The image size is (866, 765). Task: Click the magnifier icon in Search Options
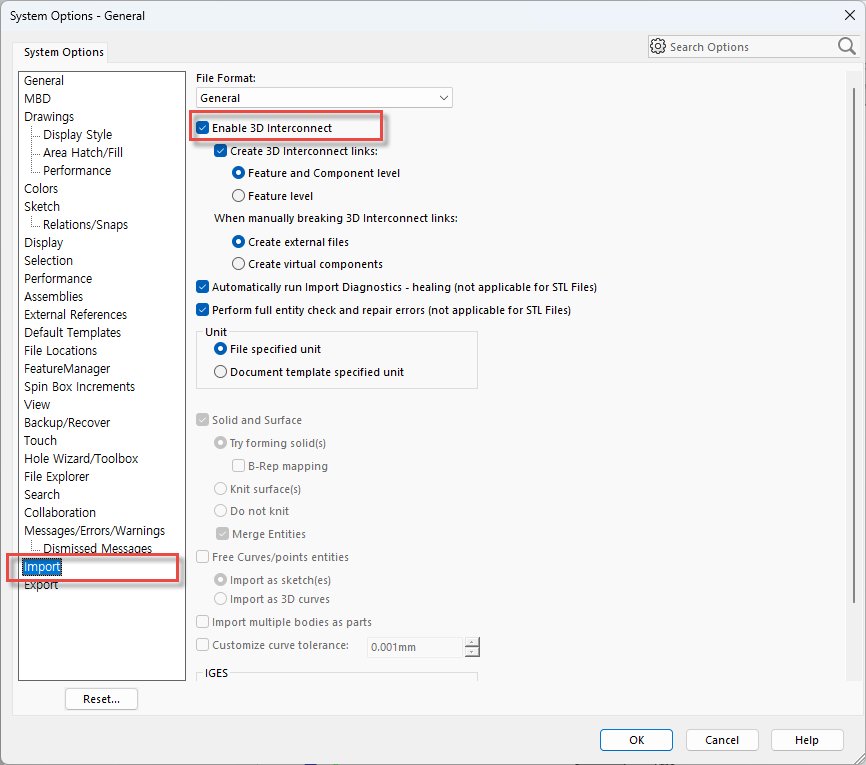(846, 46)
